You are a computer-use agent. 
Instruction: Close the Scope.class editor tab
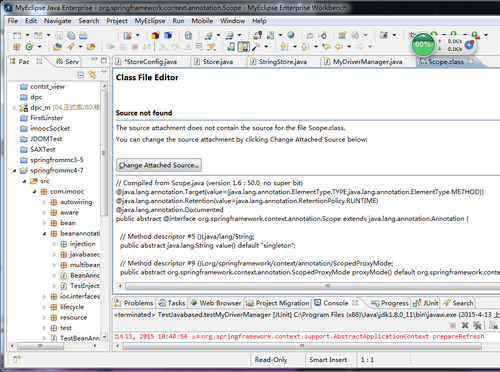click(470, 61)
